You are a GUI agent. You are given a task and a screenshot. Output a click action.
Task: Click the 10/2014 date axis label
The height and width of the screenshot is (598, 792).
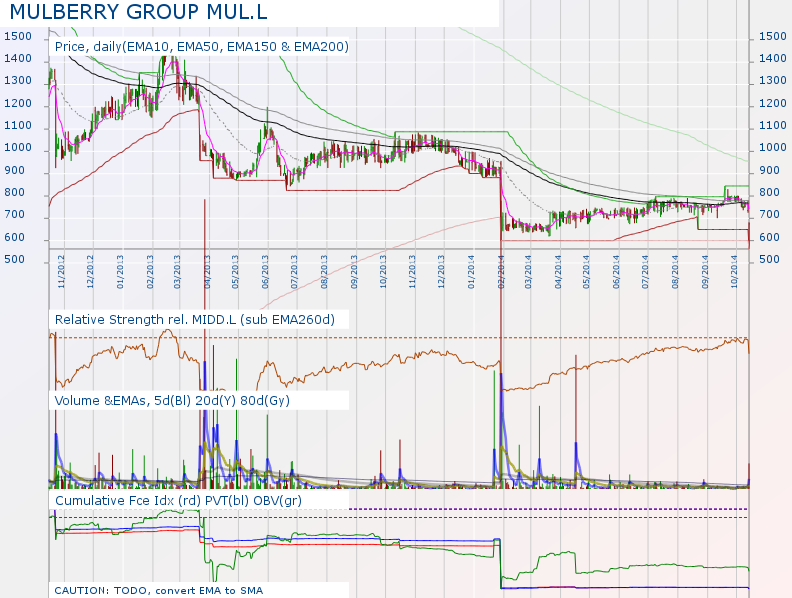[733, 272]
